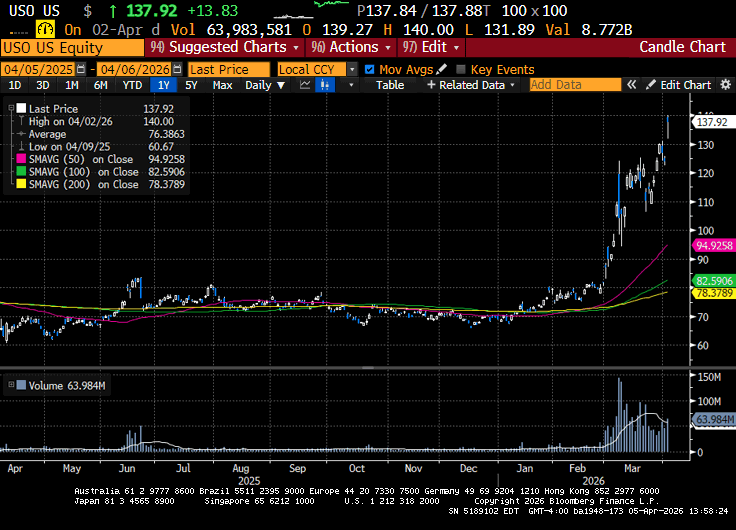Expand the Daily periodicity dropdown
This screenshot has height=530, width=736.
pos(264,85)
